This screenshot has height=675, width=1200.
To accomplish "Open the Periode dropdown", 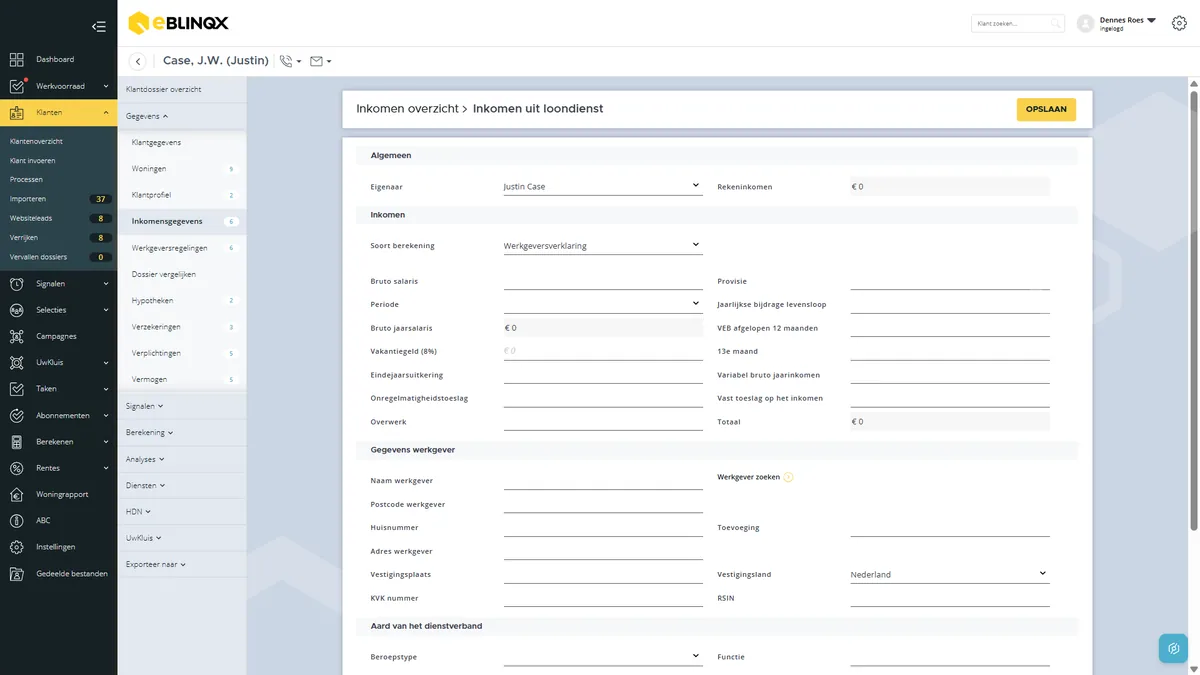I will (603, 304).
